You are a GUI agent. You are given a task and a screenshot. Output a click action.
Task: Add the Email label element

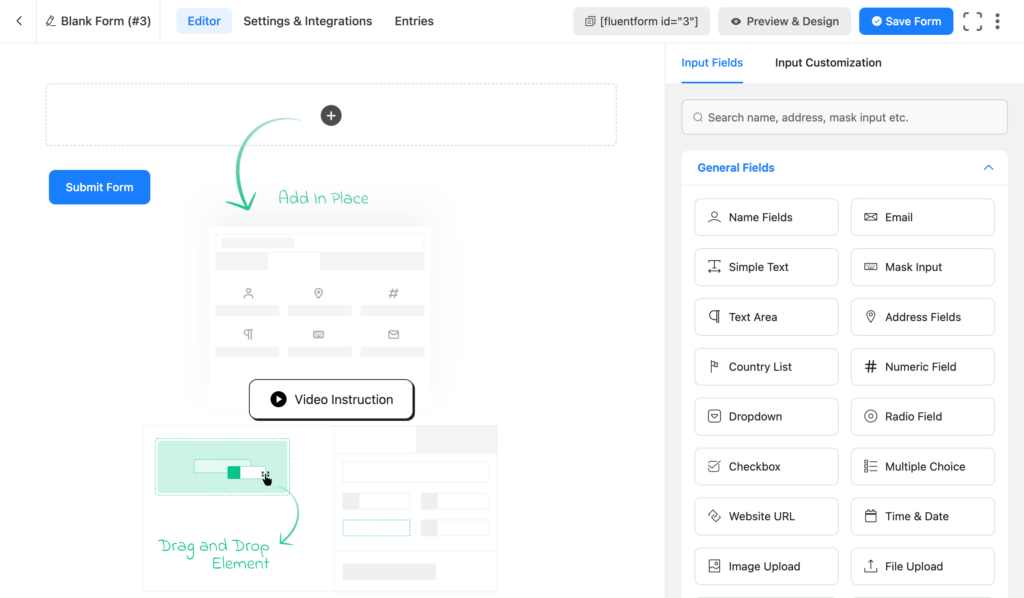899,217
